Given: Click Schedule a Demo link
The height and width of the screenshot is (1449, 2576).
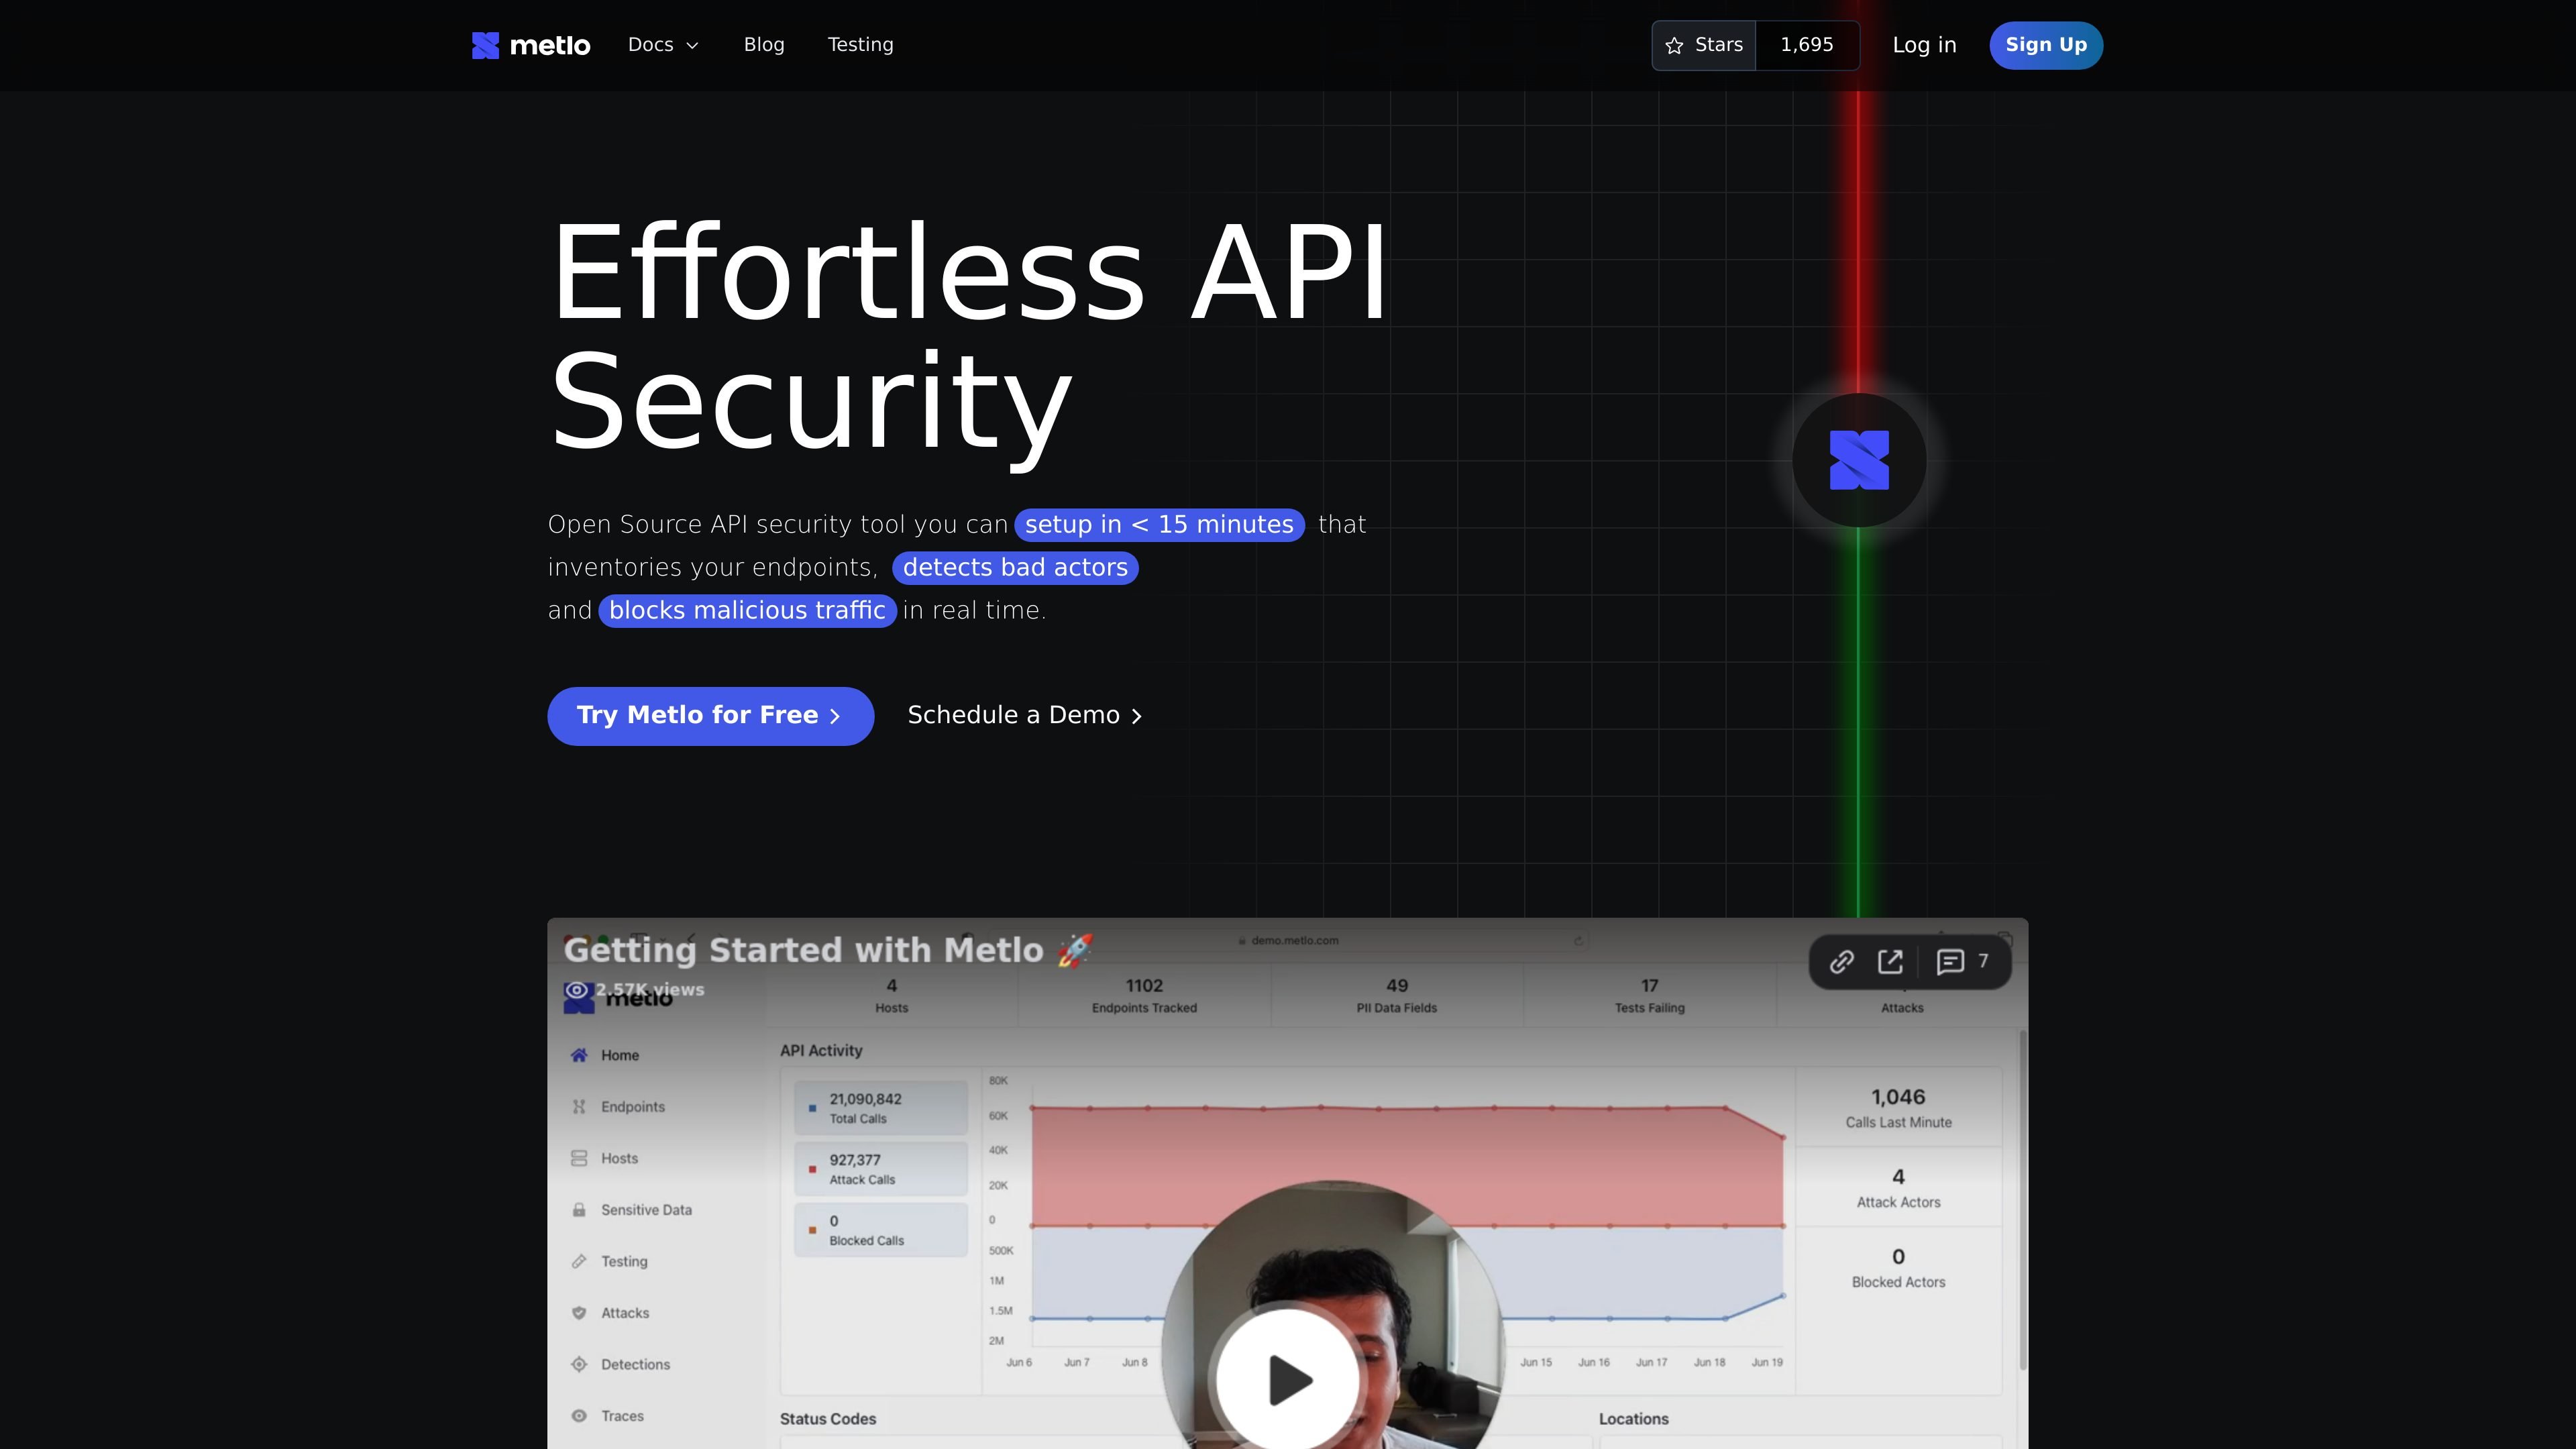Looking at the screenshot, I should click(1025, 716).
